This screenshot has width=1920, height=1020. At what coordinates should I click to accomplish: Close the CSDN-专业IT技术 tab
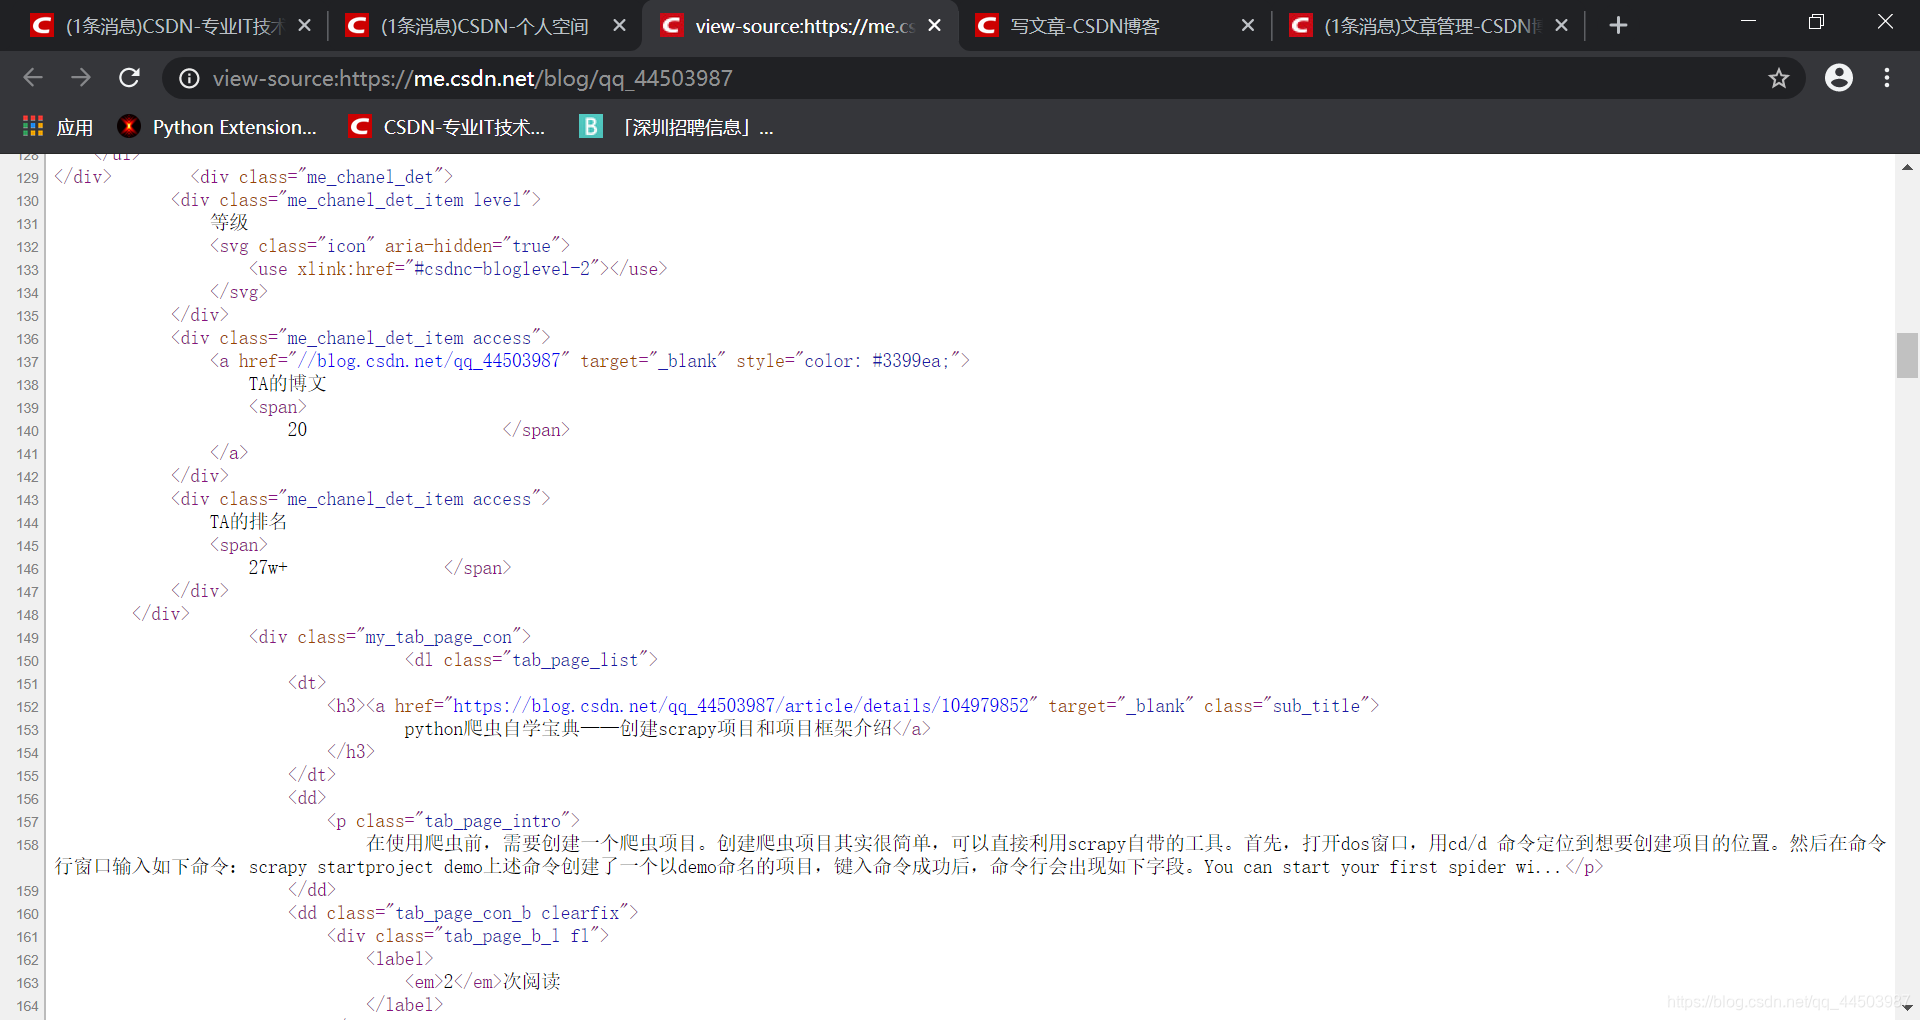(305, 26)
